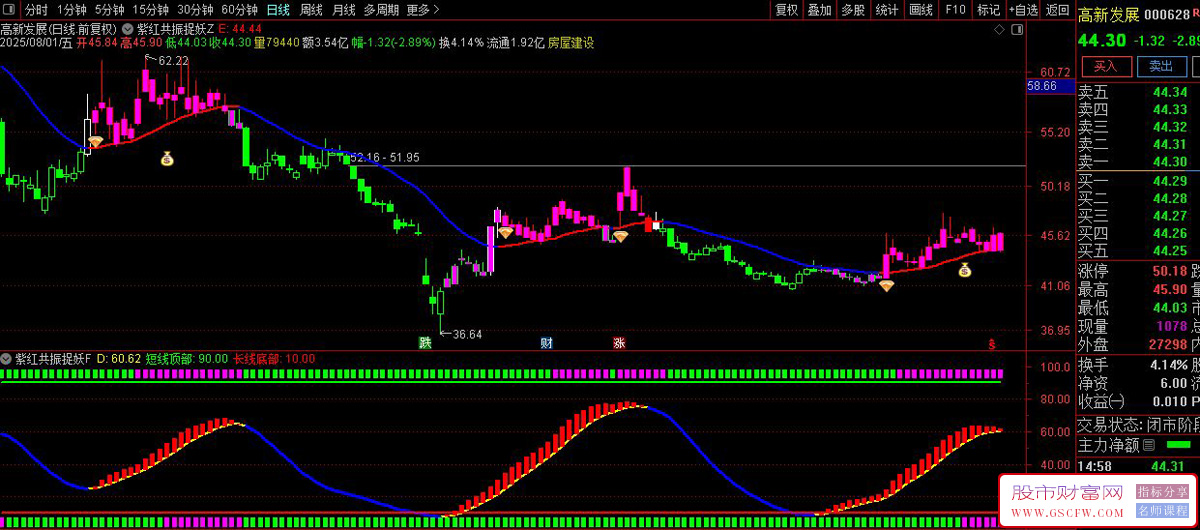The image size is (1200, 530).
Task: Open the 多股 multi-stock view
Action: pos(853,10)
